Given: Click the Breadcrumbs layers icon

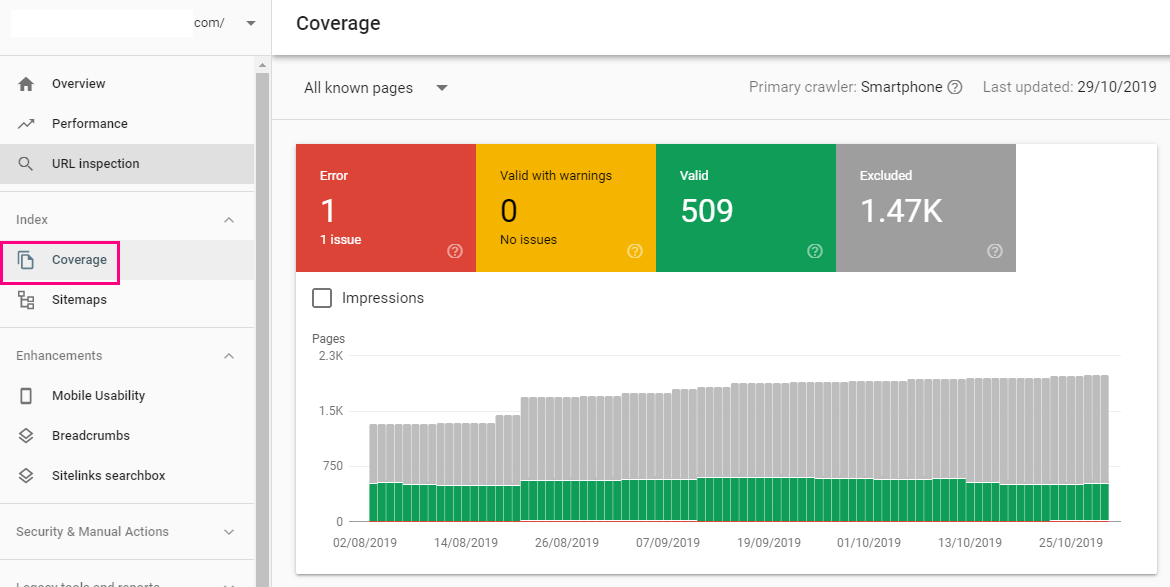Looking at the screenshot, I should coord(26,436).
